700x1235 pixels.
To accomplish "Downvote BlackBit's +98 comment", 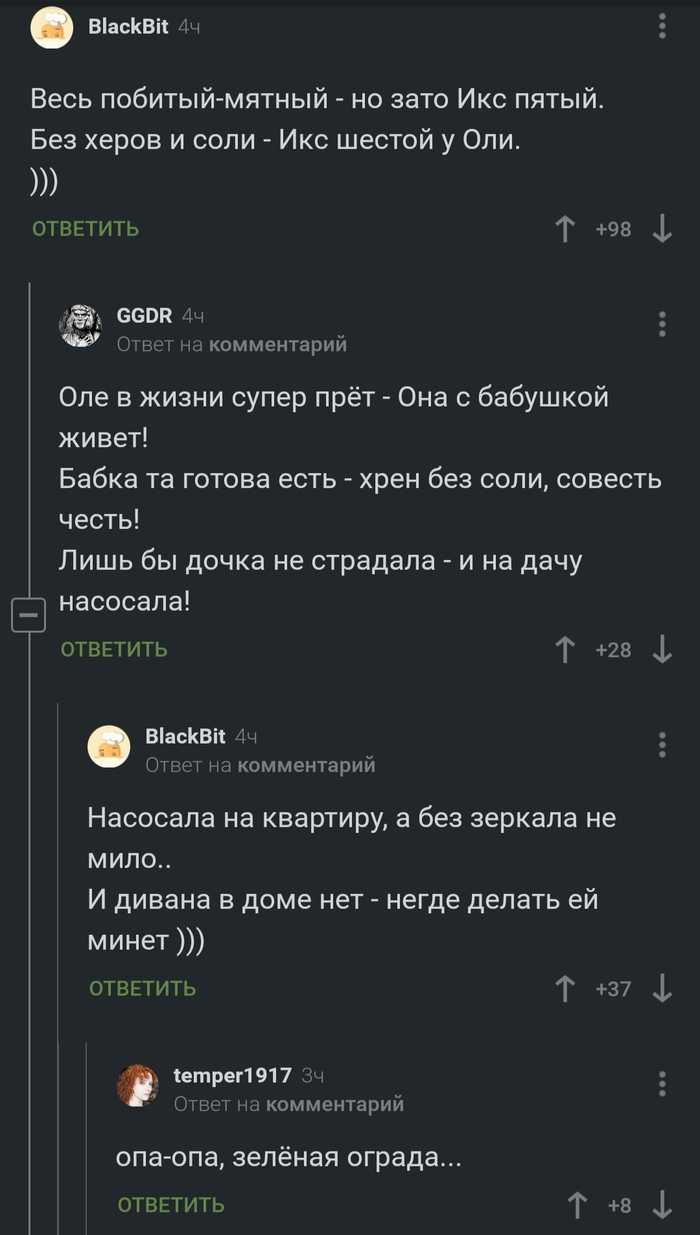I will (661, 230).
